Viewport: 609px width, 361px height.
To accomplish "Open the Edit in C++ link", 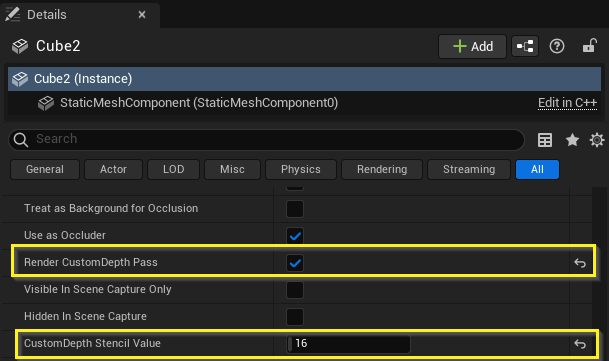I will 567,103.
